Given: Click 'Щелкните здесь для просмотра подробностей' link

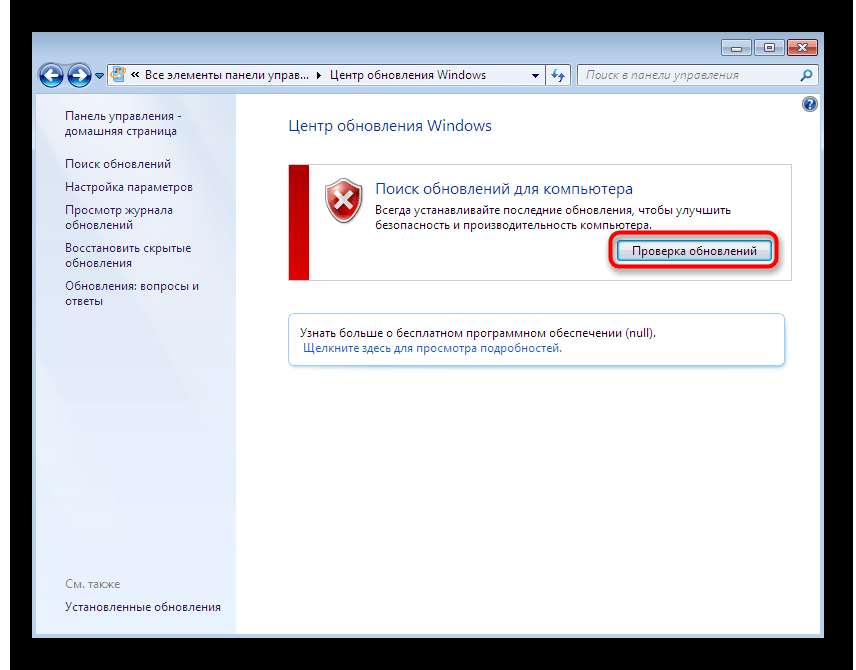Looking at the screenshot, I should (432, 348).
